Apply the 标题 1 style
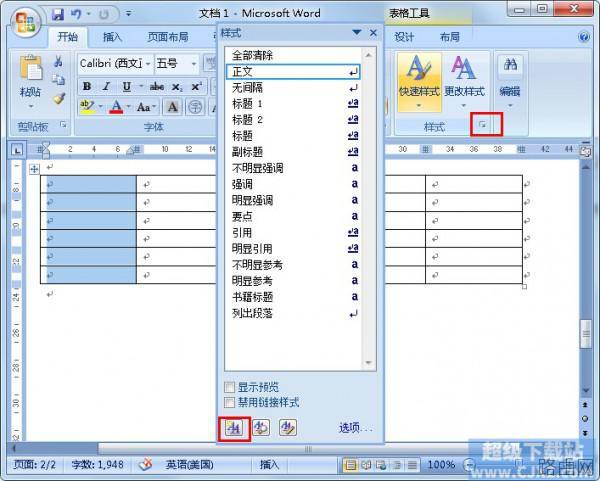This screenshot has width=600, height=481. (293, 104)
